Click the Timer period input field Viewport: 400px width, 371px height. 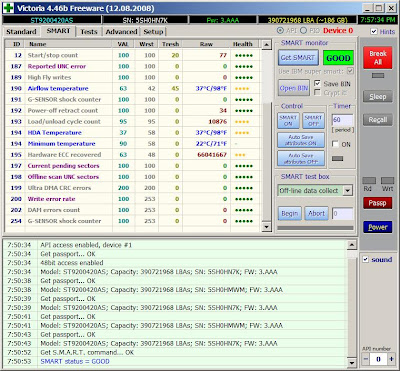click(x=342, y=120)
